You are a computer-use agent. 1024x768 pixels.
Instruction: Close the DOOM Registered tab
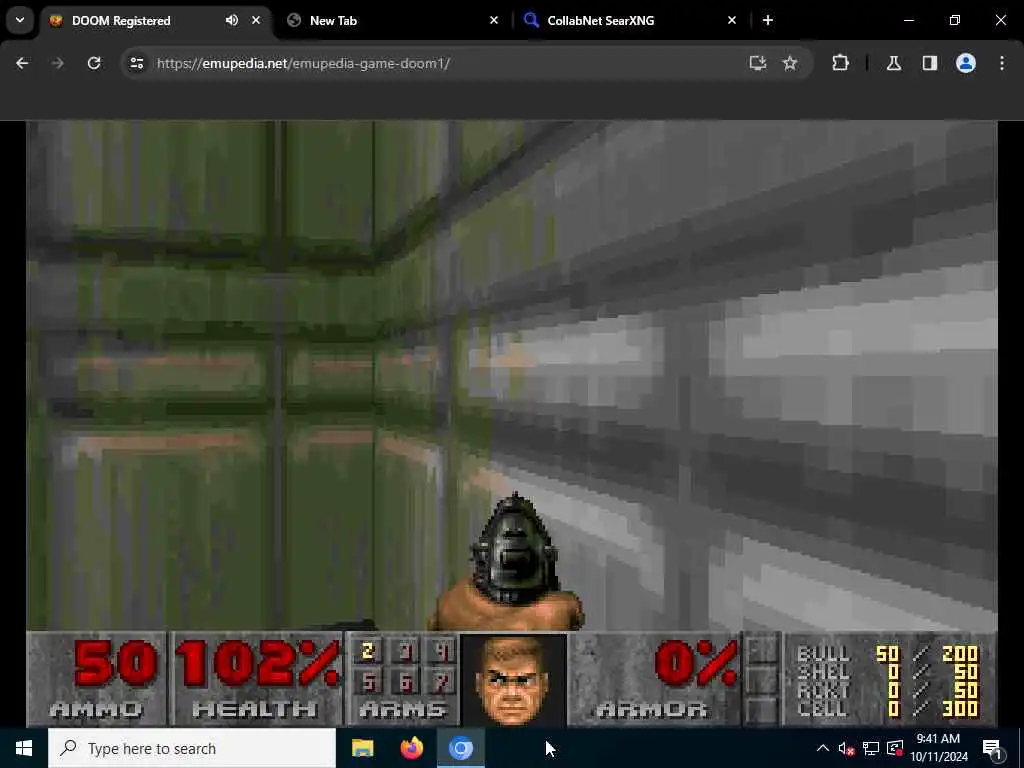click(x=256, y=20)
